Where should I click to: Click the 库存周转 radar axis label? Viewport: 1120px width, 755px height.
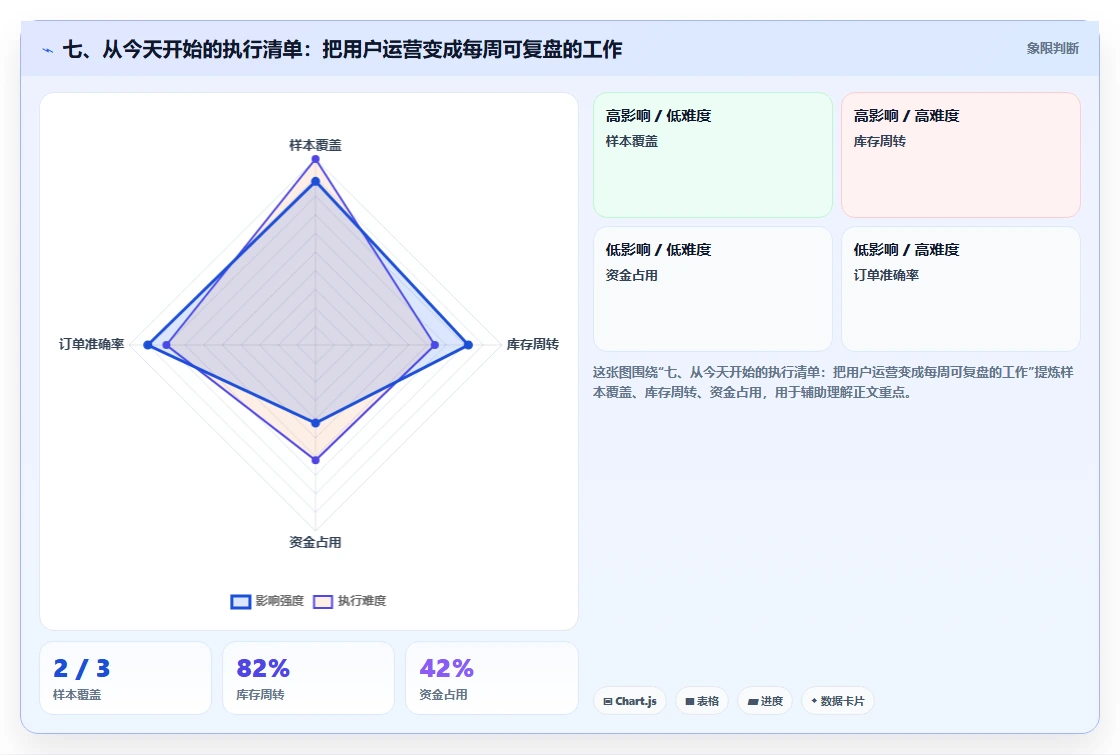532,344
